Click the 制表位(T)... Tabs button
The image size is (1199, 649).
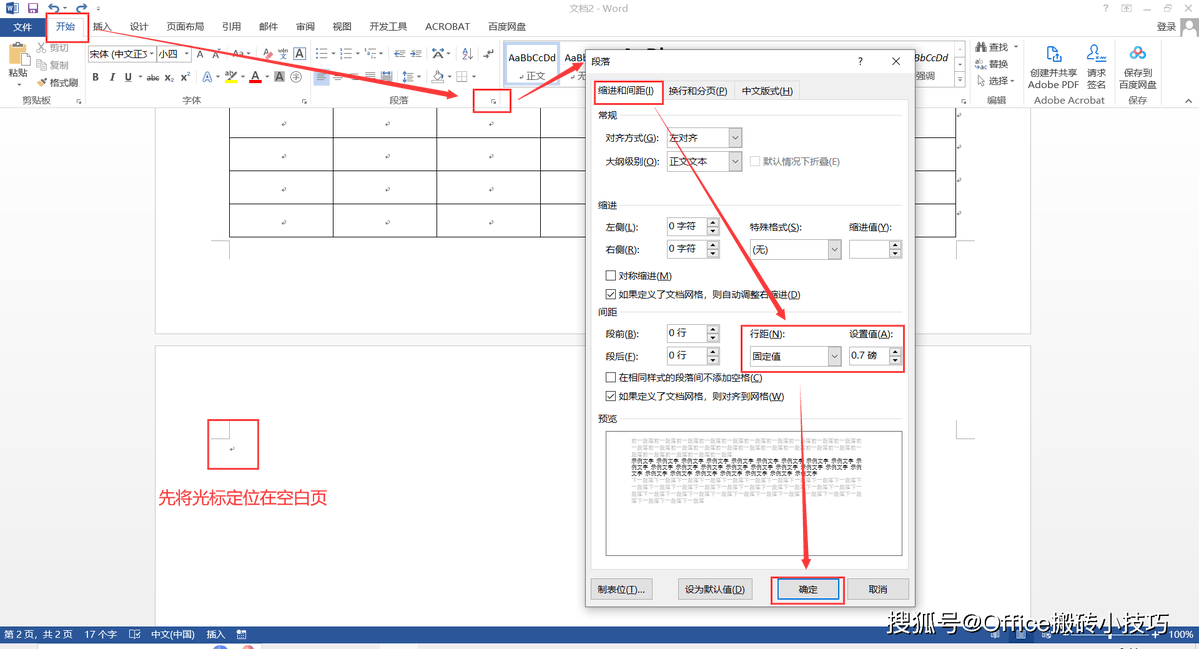pos(621,589)
